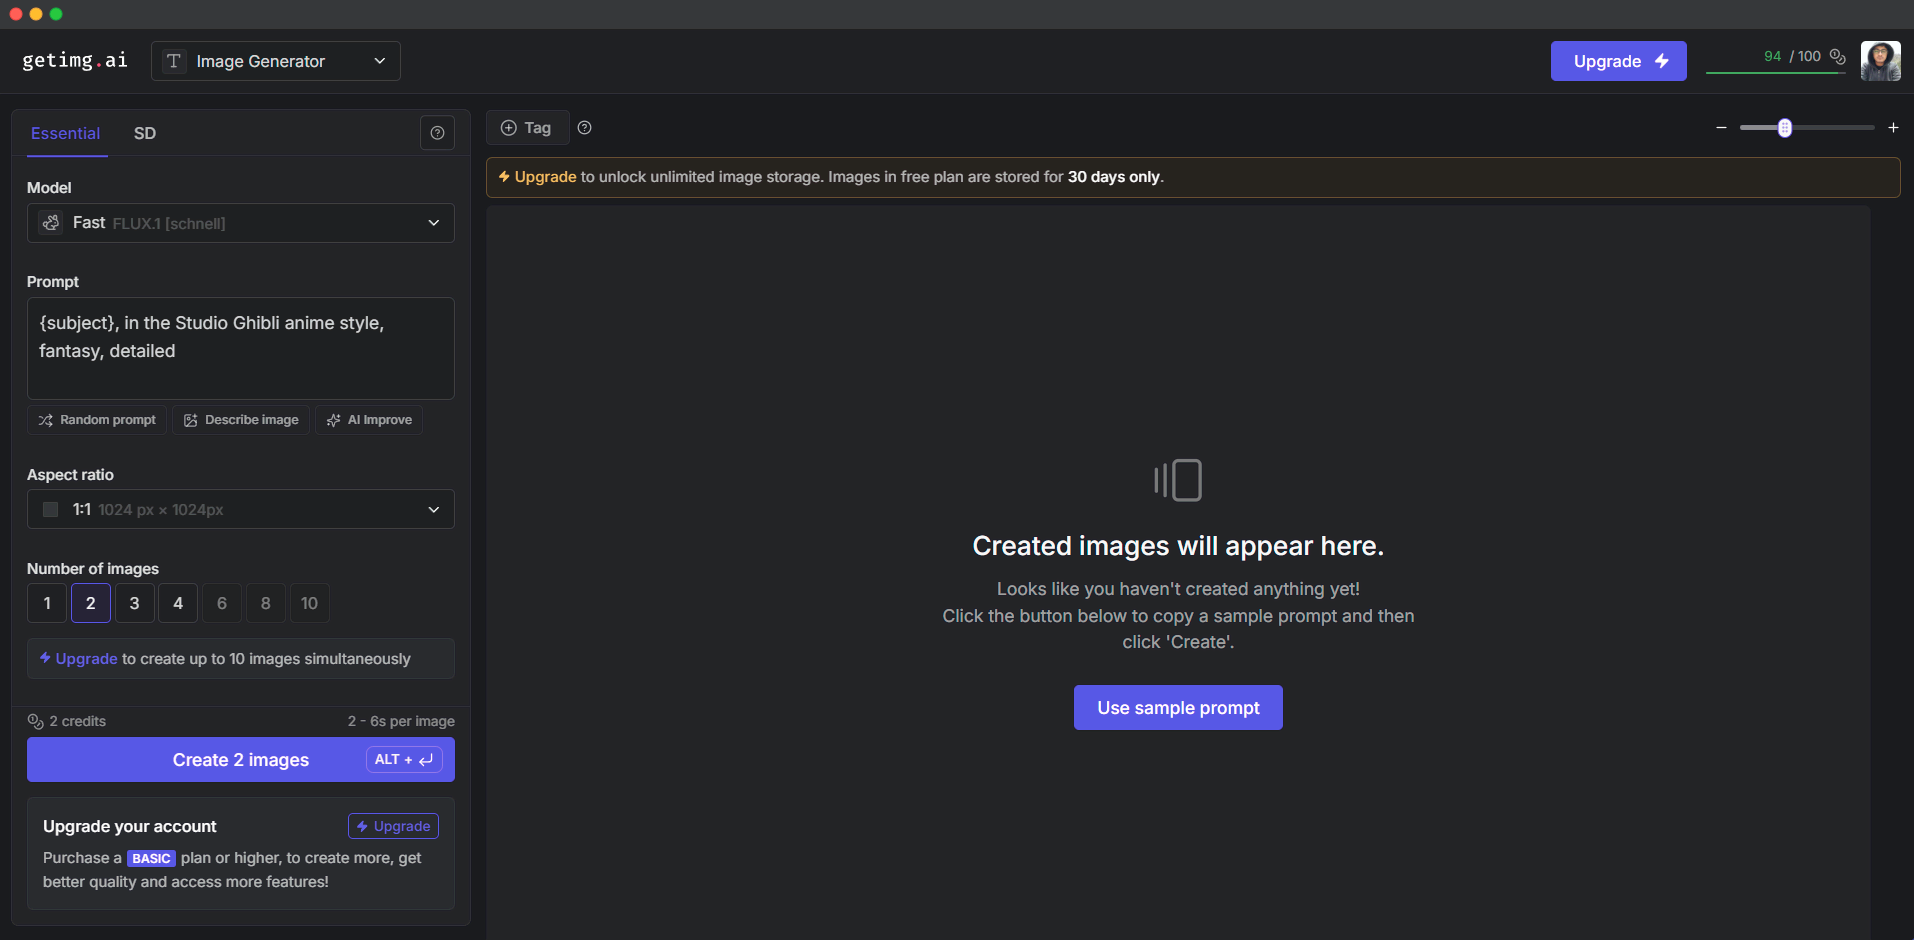Click Upgrade link in storage banner
The height and width of the screenshot is (940, 1914).
point(545,177)
